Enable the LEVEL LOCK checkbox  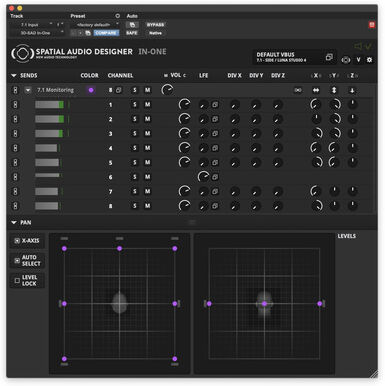coord(17,281)
